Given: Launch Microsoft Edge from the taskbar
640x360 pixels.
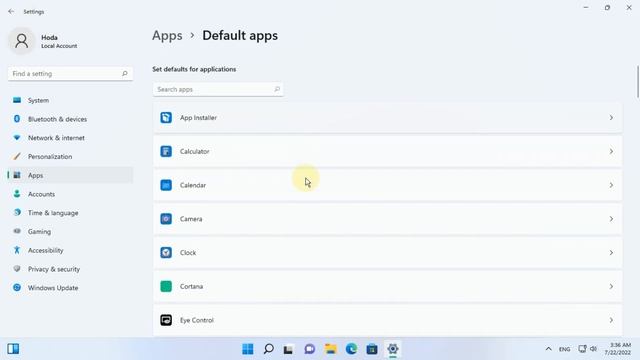Looking at the screenshot, I should pos(351,349).
